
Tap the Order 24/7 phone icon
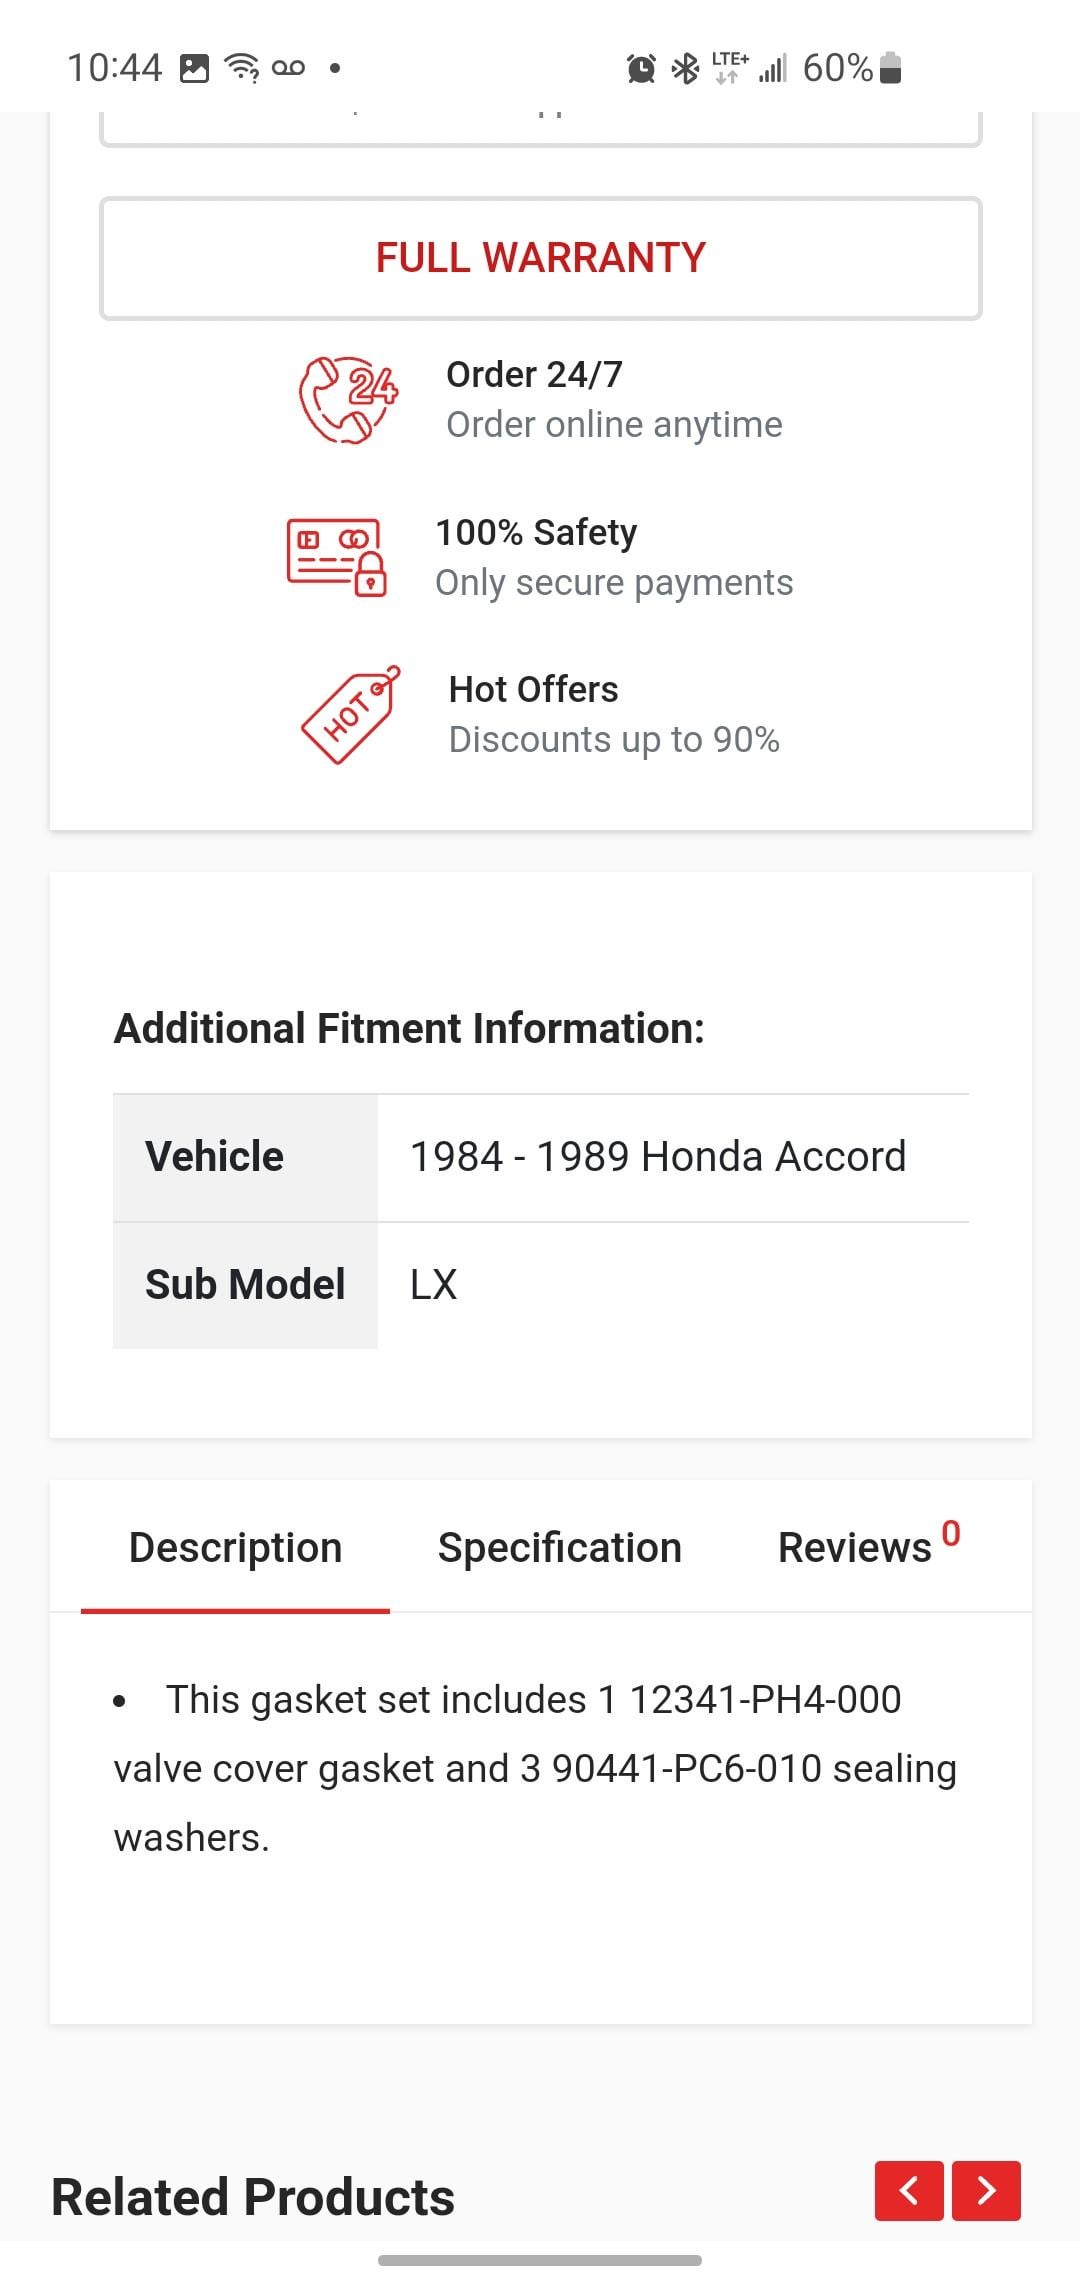click(x=348, y=400)
